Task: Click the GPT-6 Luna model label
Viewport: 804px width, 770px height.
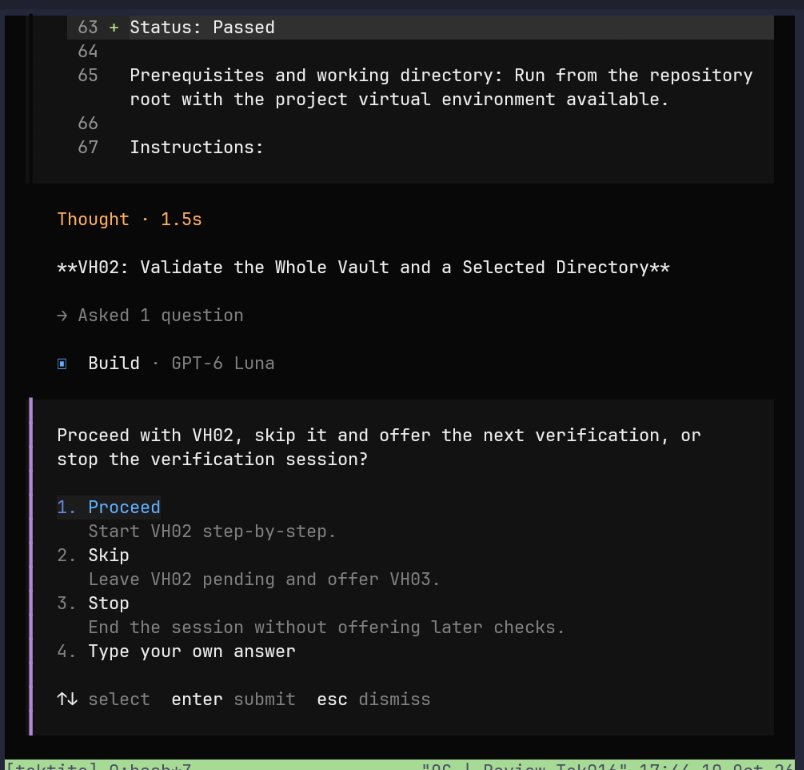Action: 223,363
